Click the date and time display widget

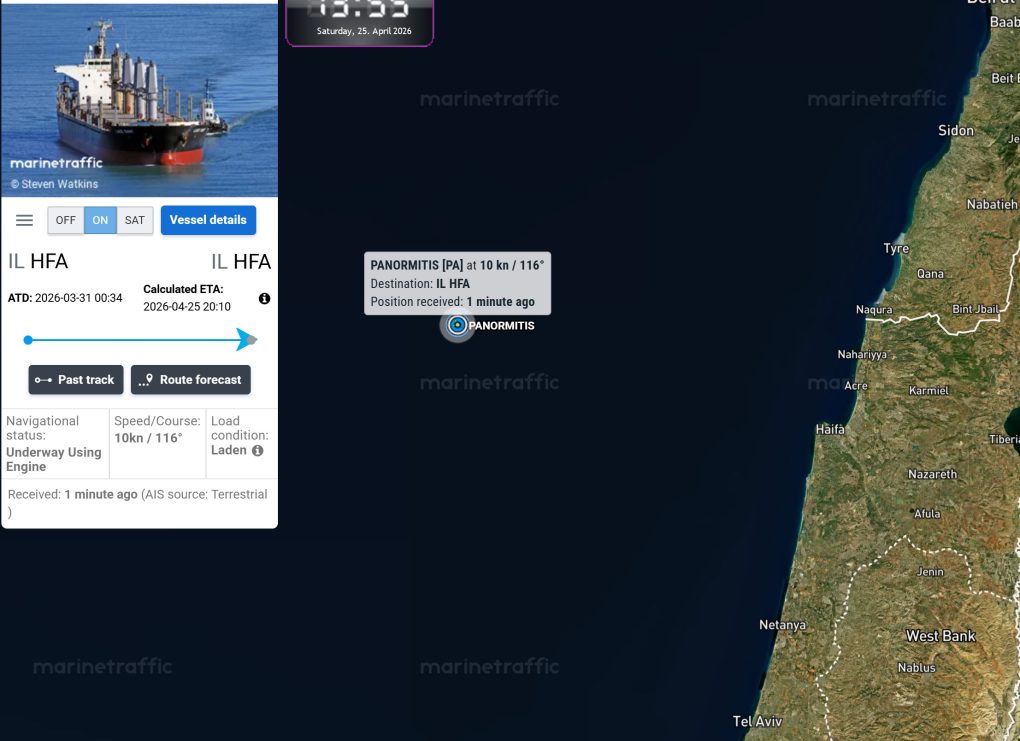360,23
